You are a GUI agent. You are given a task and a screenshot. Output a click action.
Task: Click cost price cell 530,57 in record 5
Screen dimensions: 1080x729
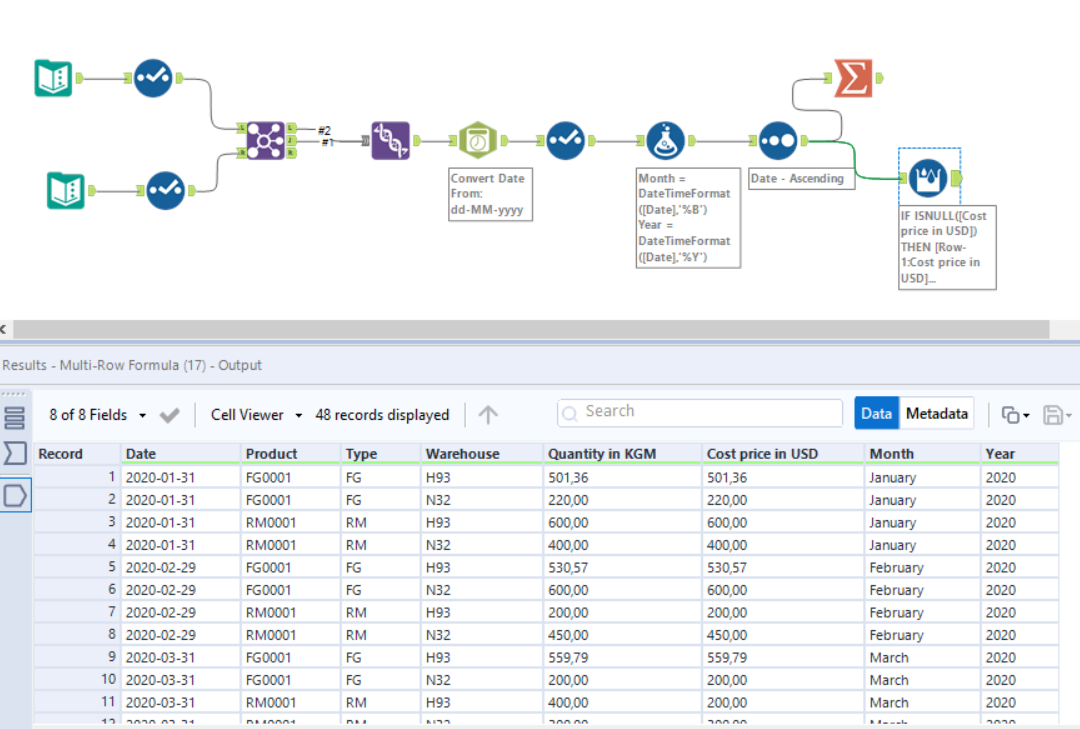click(x=782, y=568)
